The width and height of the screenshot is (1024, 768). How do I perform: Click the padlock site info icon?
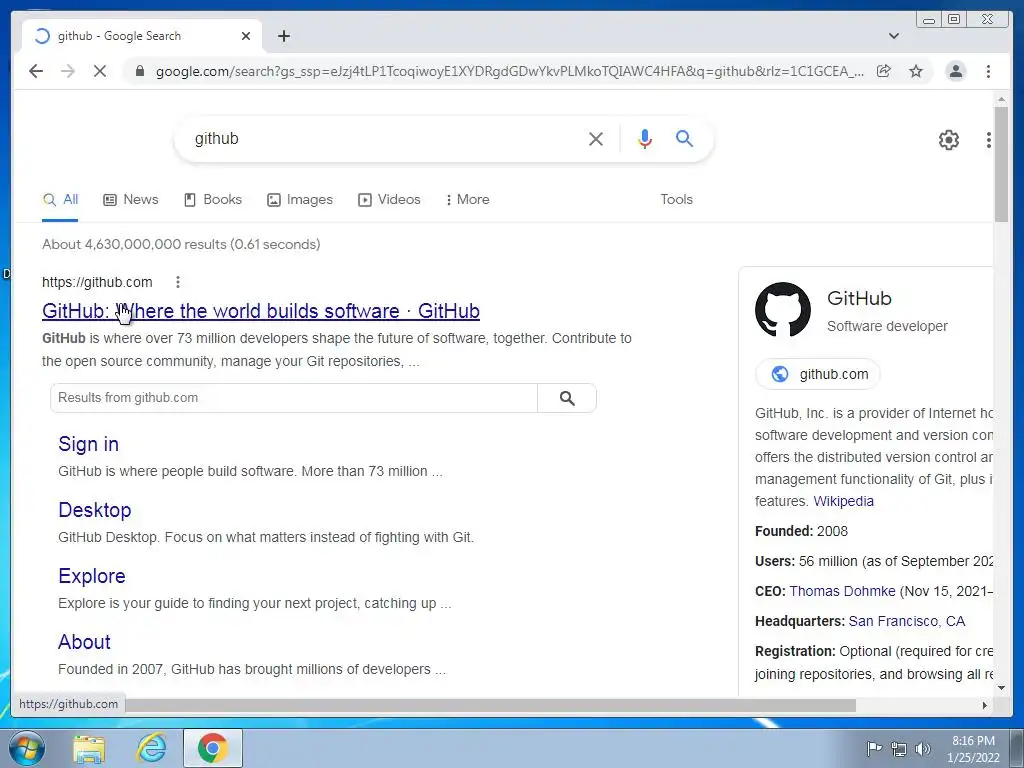pos(139,71)
